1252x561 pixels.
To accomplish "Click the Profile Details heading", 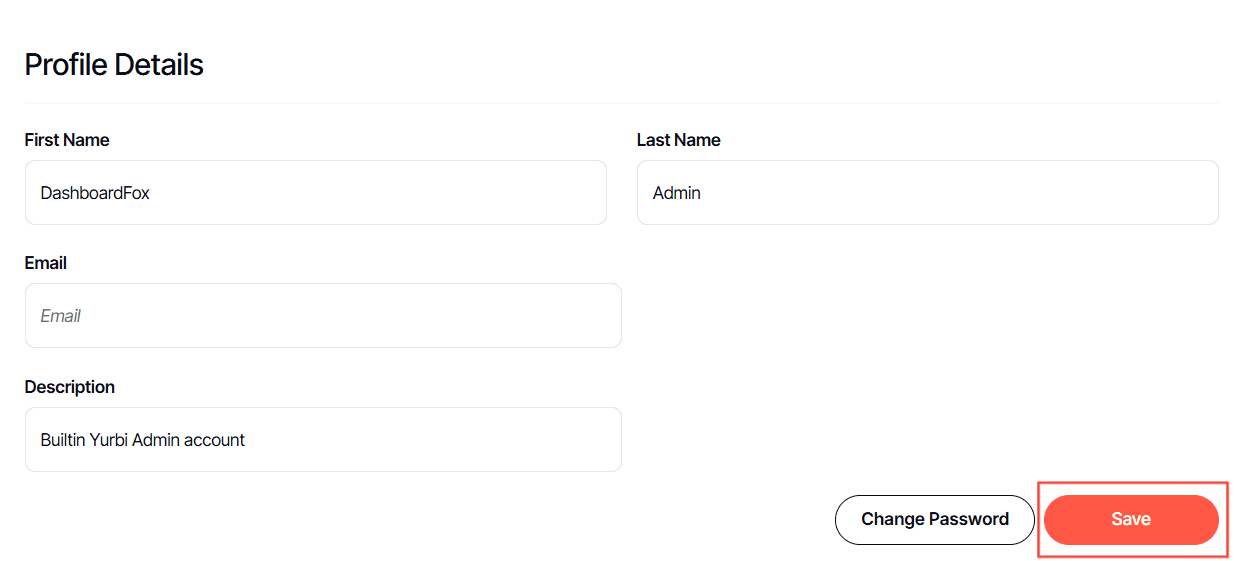I will tap(114, 65).
